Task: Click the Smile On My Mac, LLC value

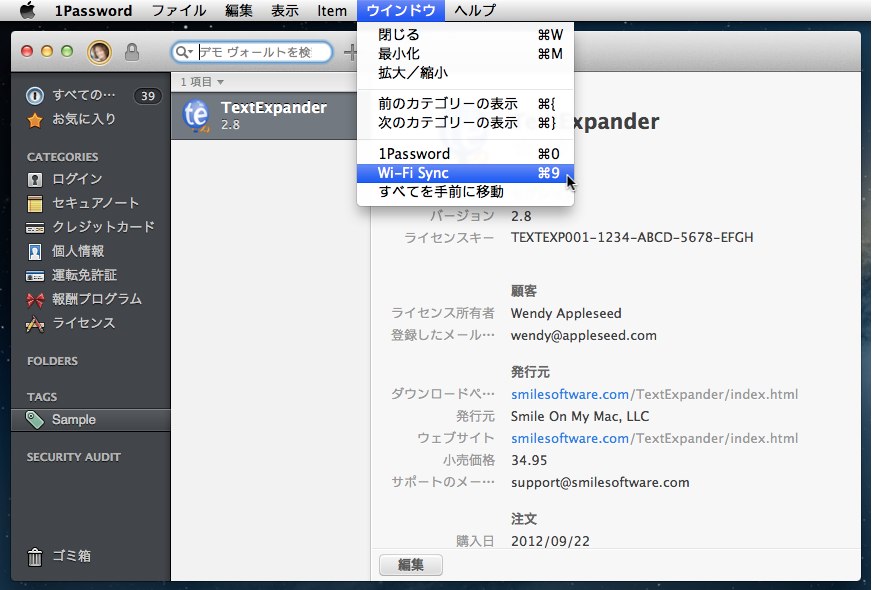Action: (x=580, y=417)
